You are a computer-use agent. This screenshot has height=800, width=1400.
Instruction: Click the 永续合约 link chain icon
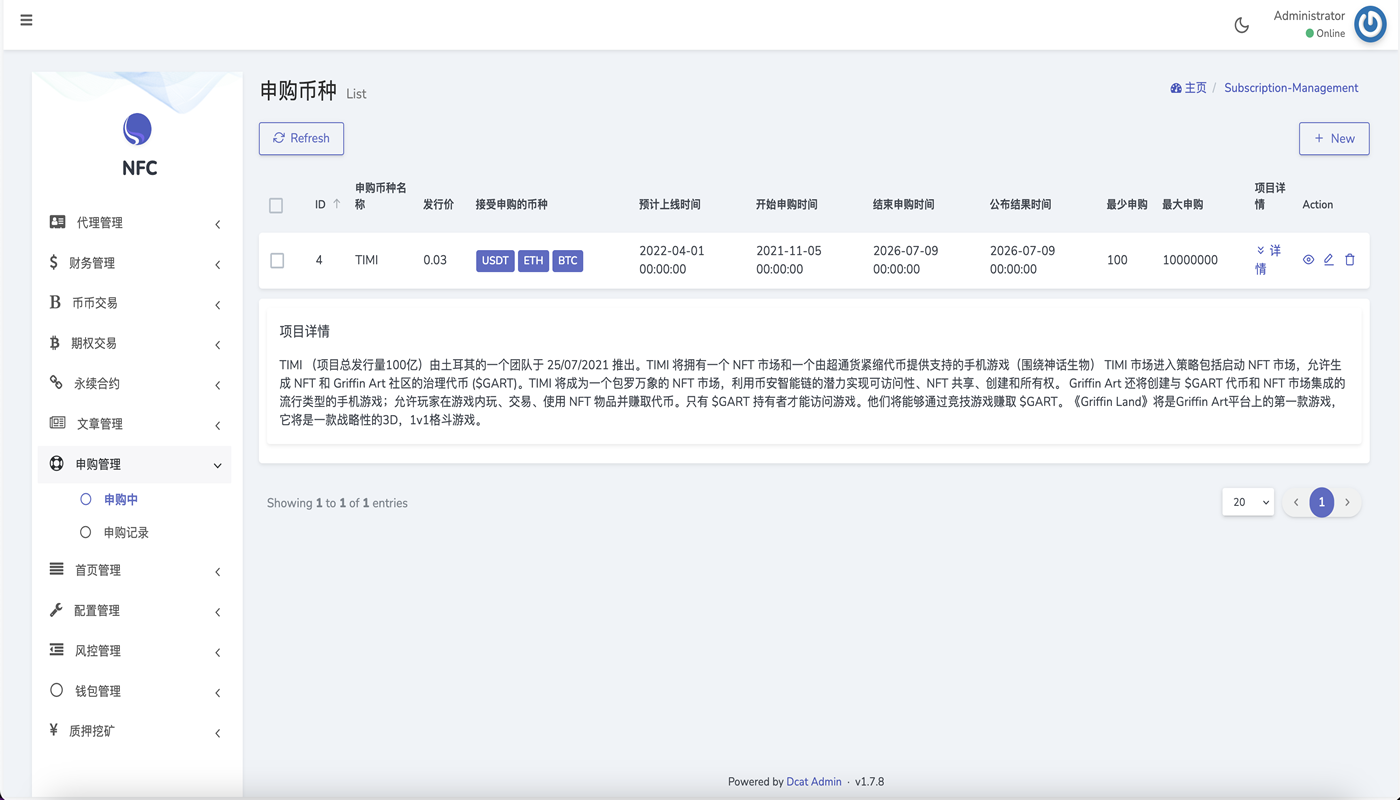point(56,382)
